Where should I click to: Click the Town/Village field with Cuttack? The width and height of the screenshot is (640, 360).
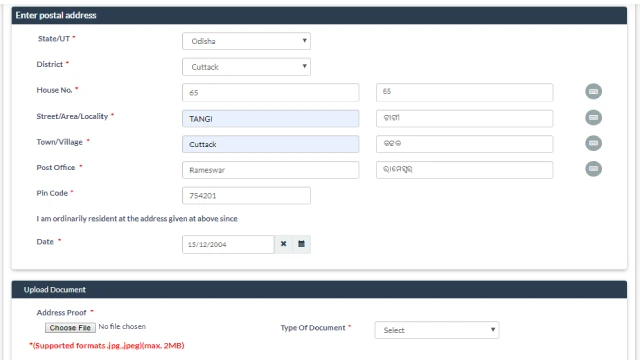pyautogui.click(x=271, y=144)
